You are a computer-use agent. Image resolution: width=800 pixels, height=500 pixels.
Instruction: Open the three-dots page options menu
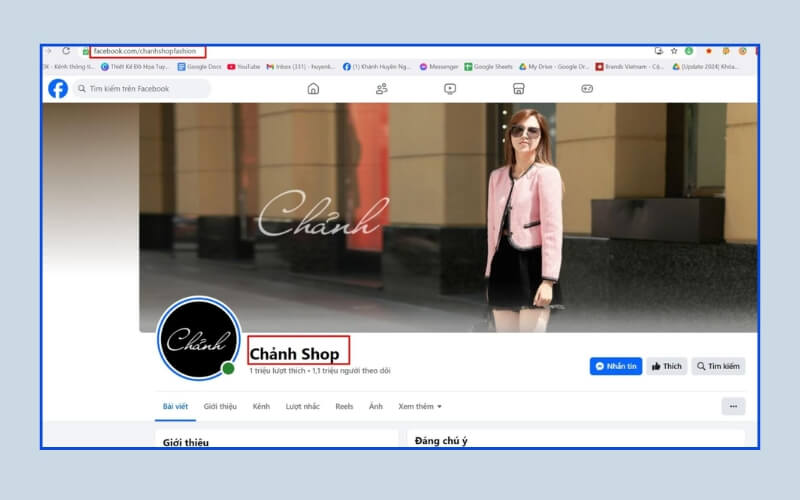733,407
